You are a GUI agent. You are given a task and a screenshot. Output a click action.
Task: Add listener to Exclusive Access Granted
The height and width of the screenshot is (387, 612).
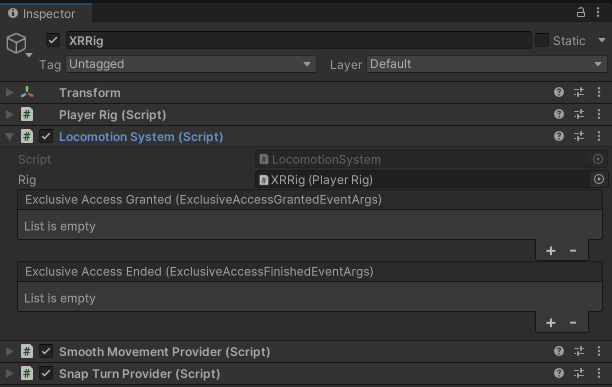pos(551,250)
